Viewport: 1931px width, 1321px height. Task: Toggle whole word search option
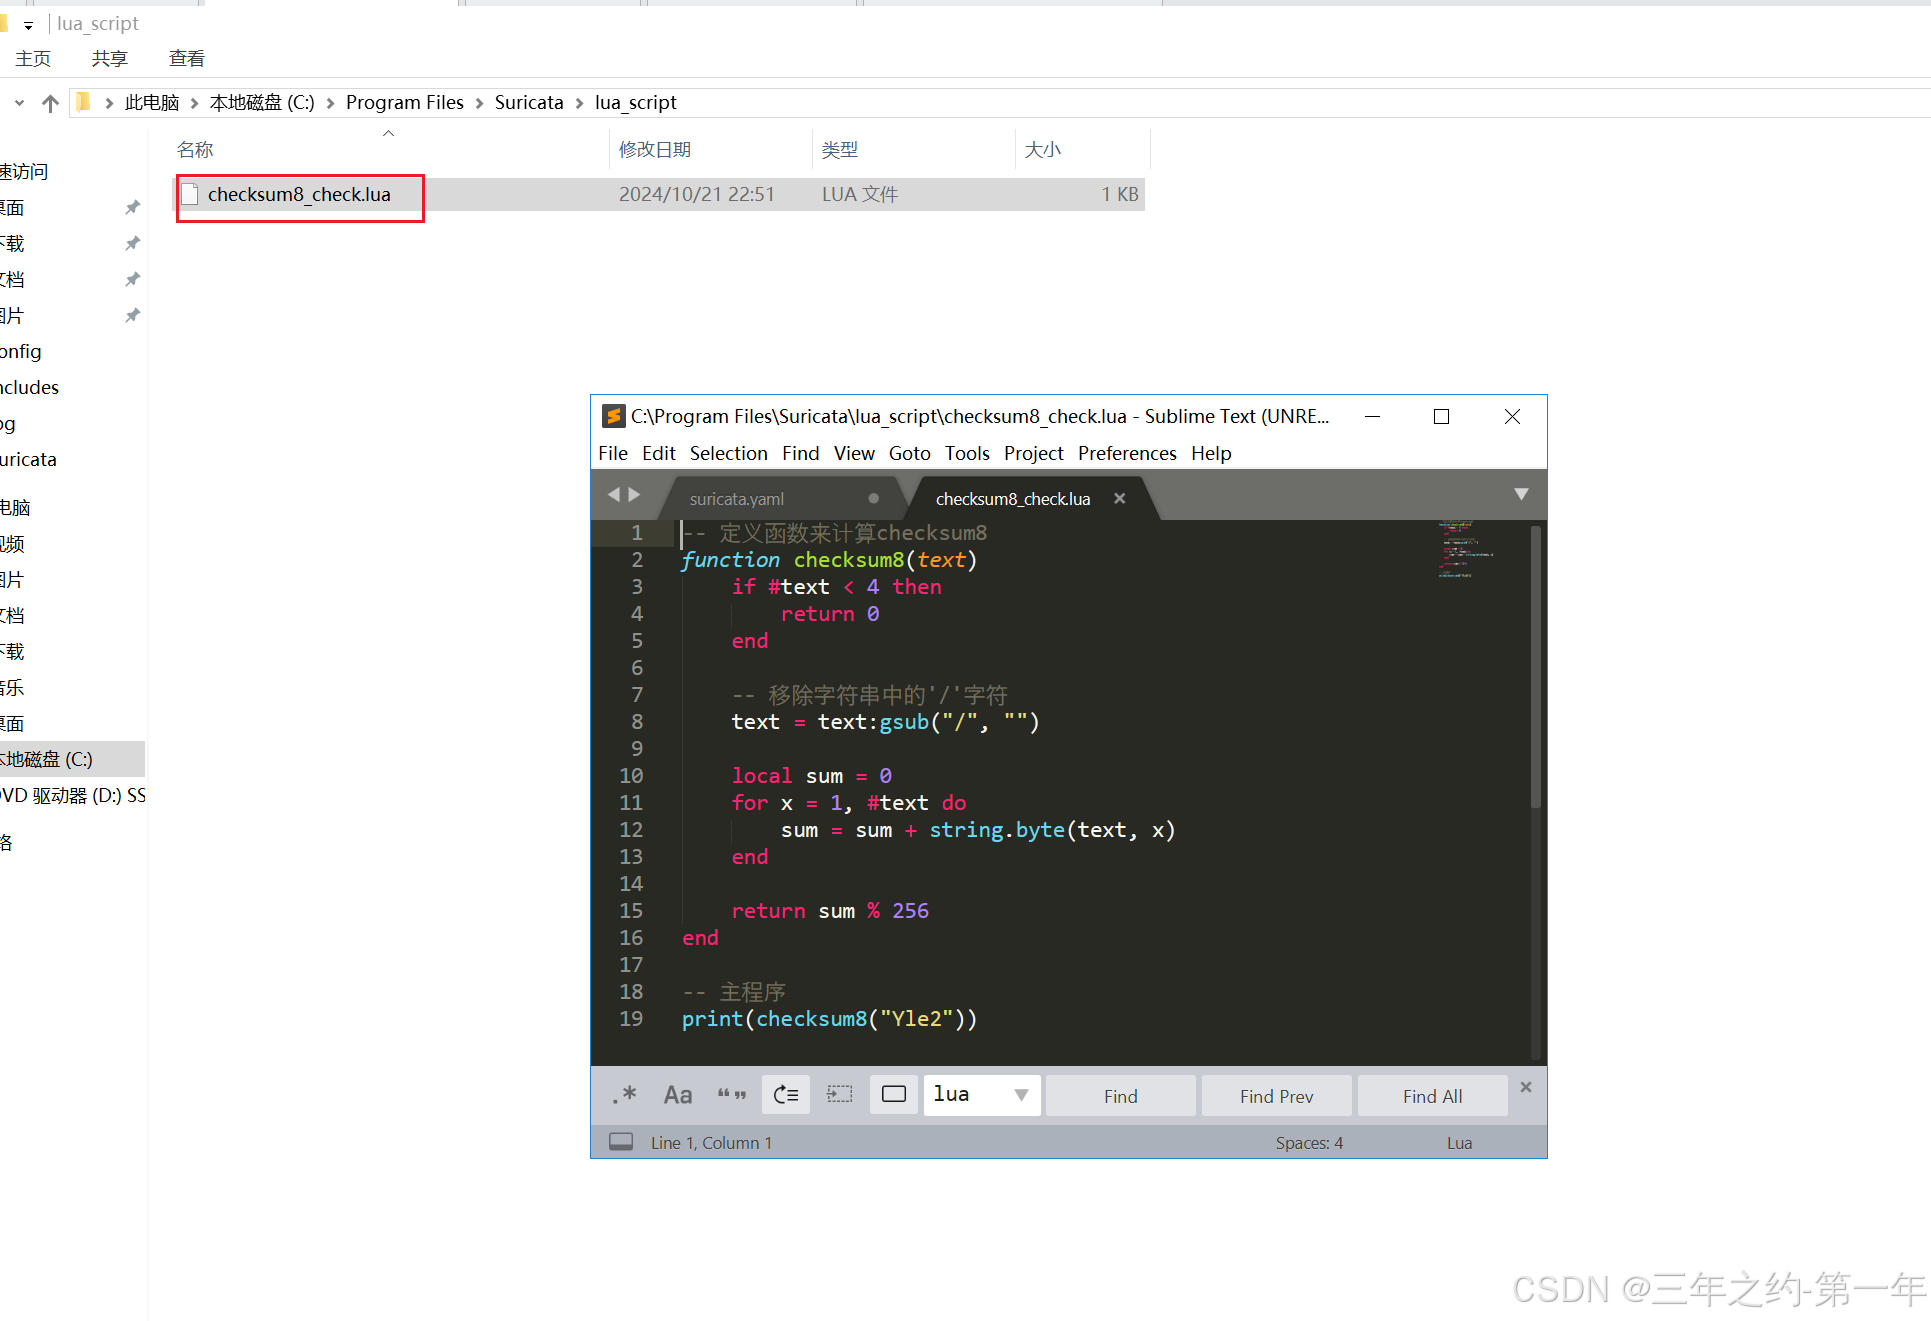point(732,1095)
